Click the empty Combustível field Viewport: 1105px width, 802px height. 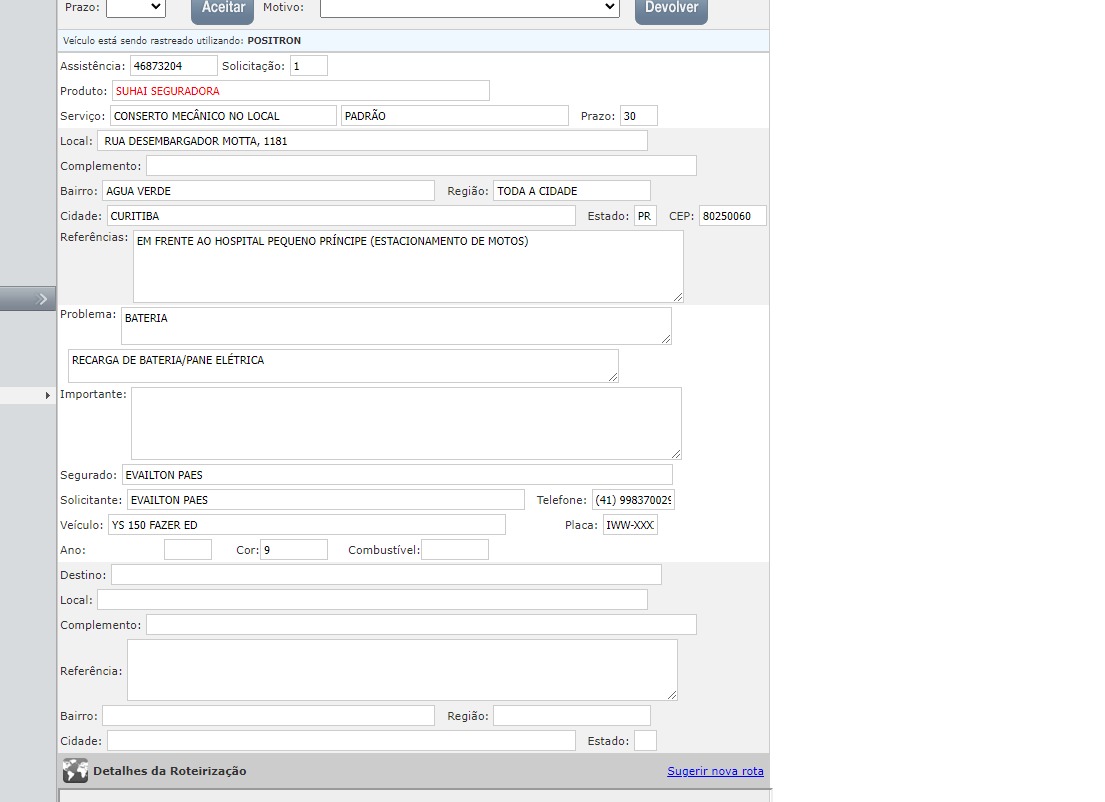coord(455,550)
